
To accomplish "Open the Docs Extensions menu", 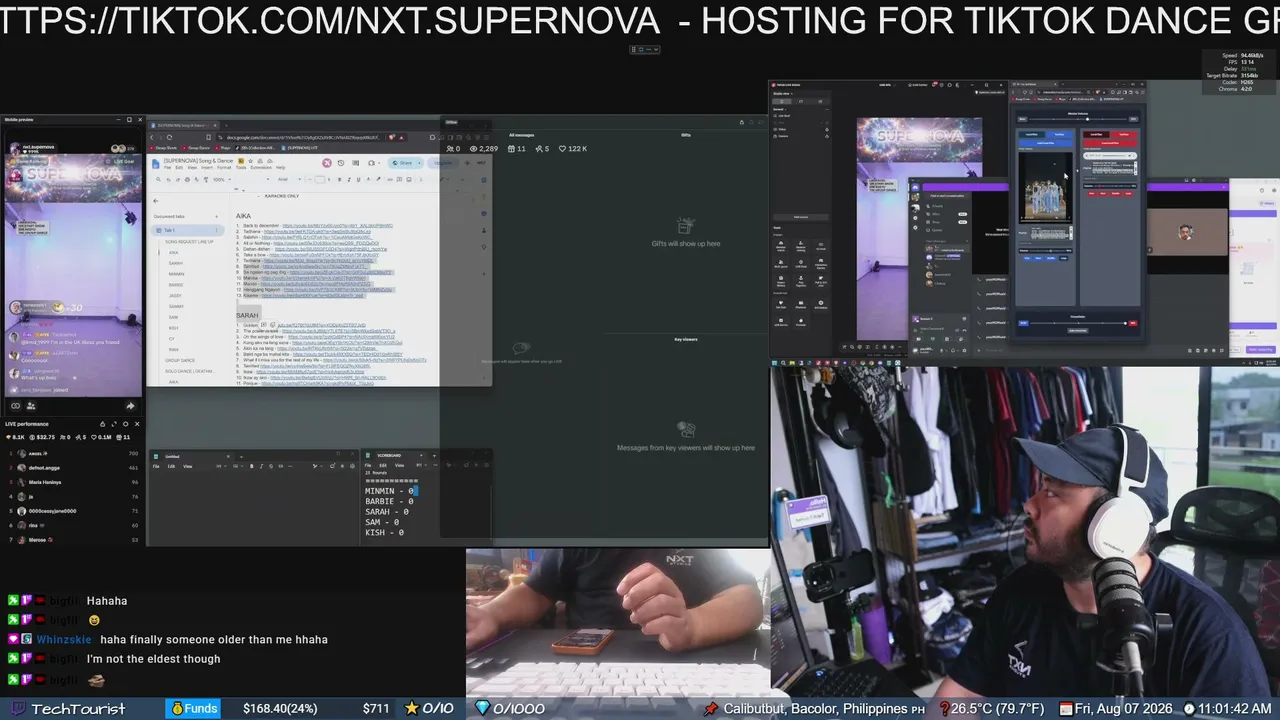I will 260,168.
